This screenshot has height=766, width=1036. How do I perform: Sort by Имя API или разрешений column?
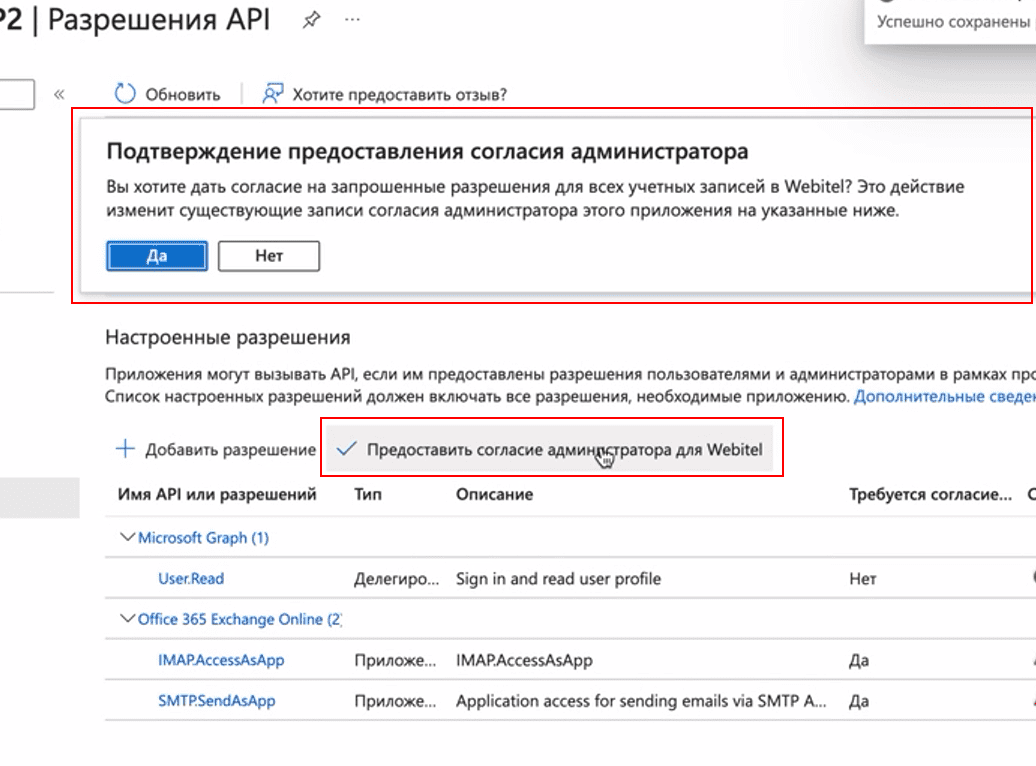pyautogui.click(x=217, y=494)
